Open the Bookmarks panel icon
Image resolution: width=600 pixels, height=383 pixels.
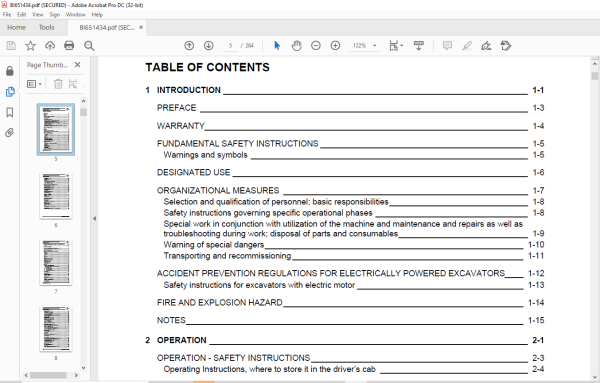pyautogui.click(x=10, y=112)
